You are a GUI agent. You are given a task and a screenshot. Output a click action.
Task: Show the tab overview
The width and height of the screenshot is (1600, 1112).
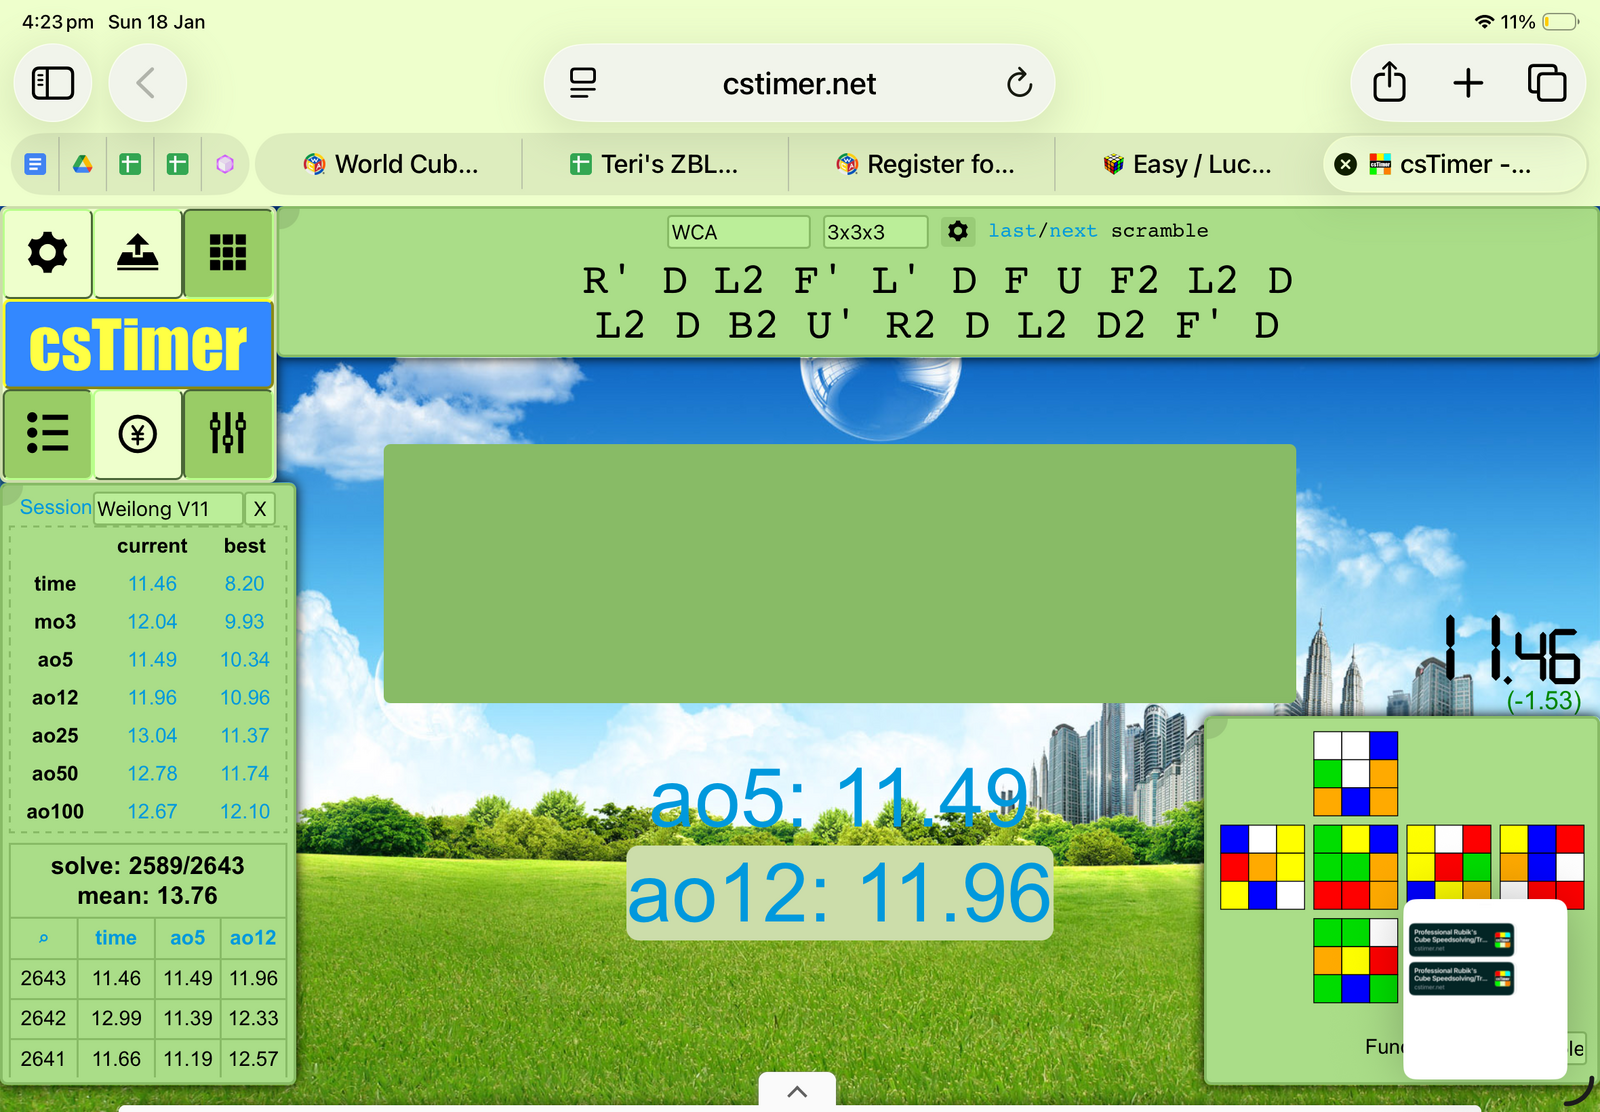pyautogui.click(x=1547, y=83)
